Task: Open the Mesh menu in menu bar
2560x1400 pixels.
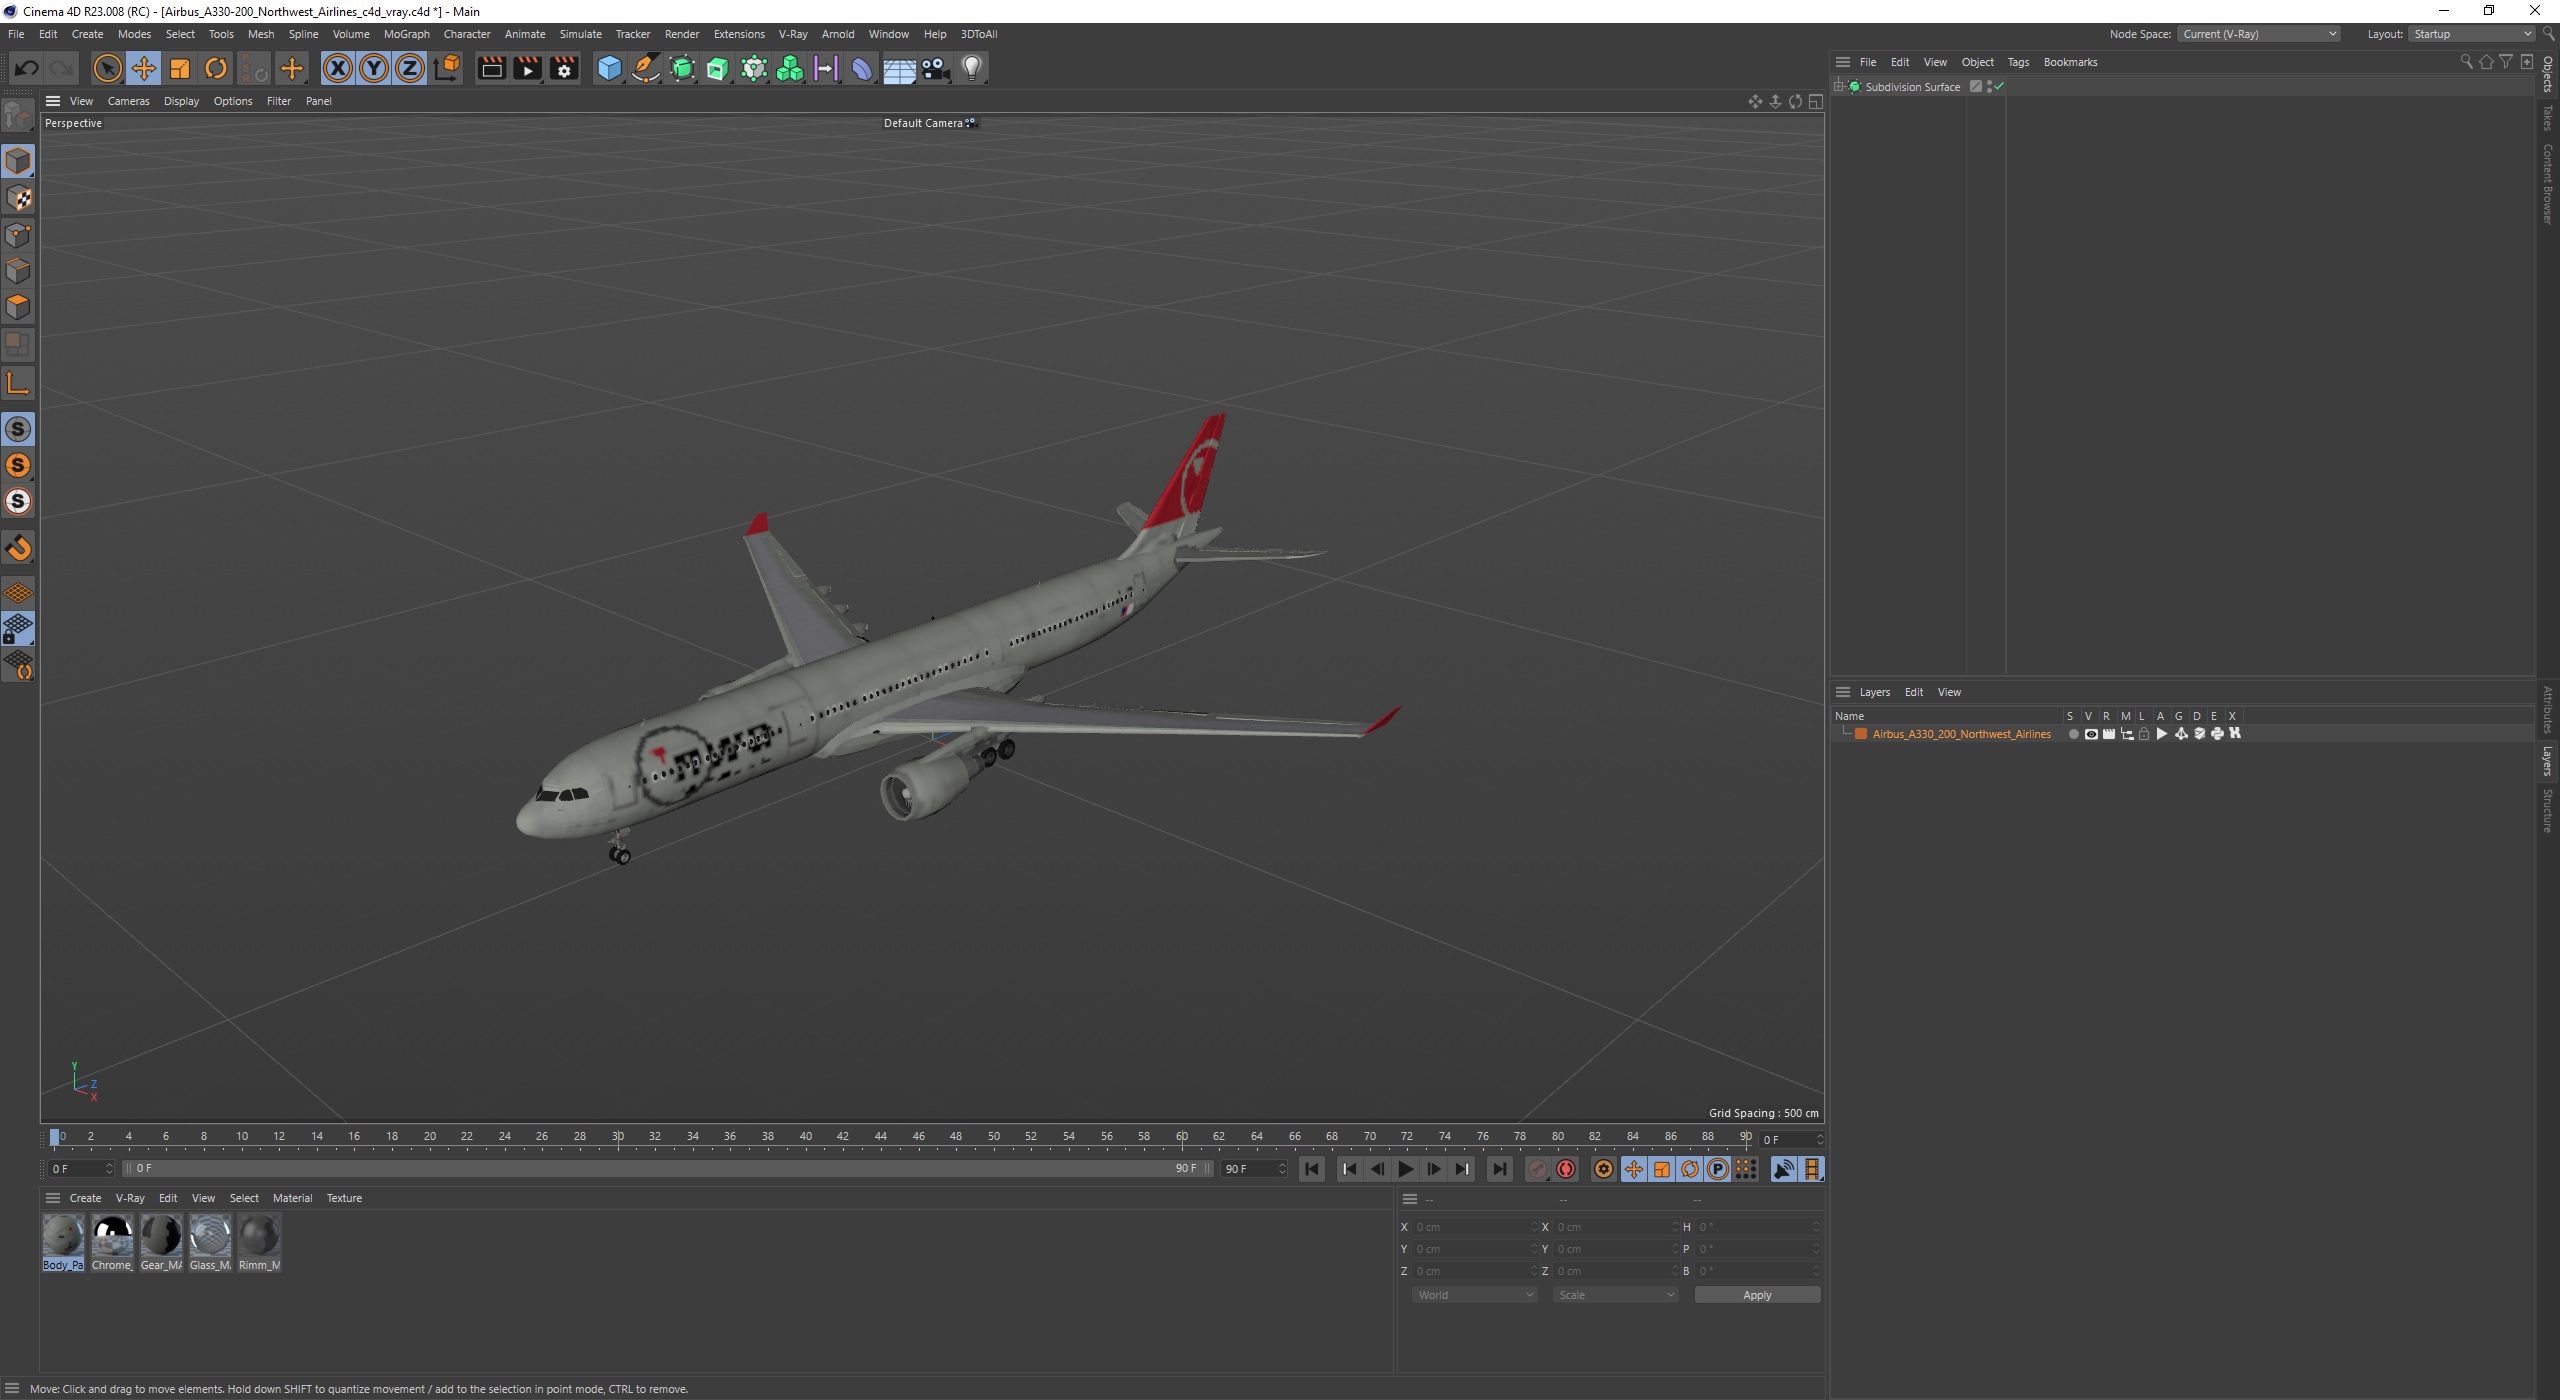Action: pyautogui.click(x=259, y=33)
